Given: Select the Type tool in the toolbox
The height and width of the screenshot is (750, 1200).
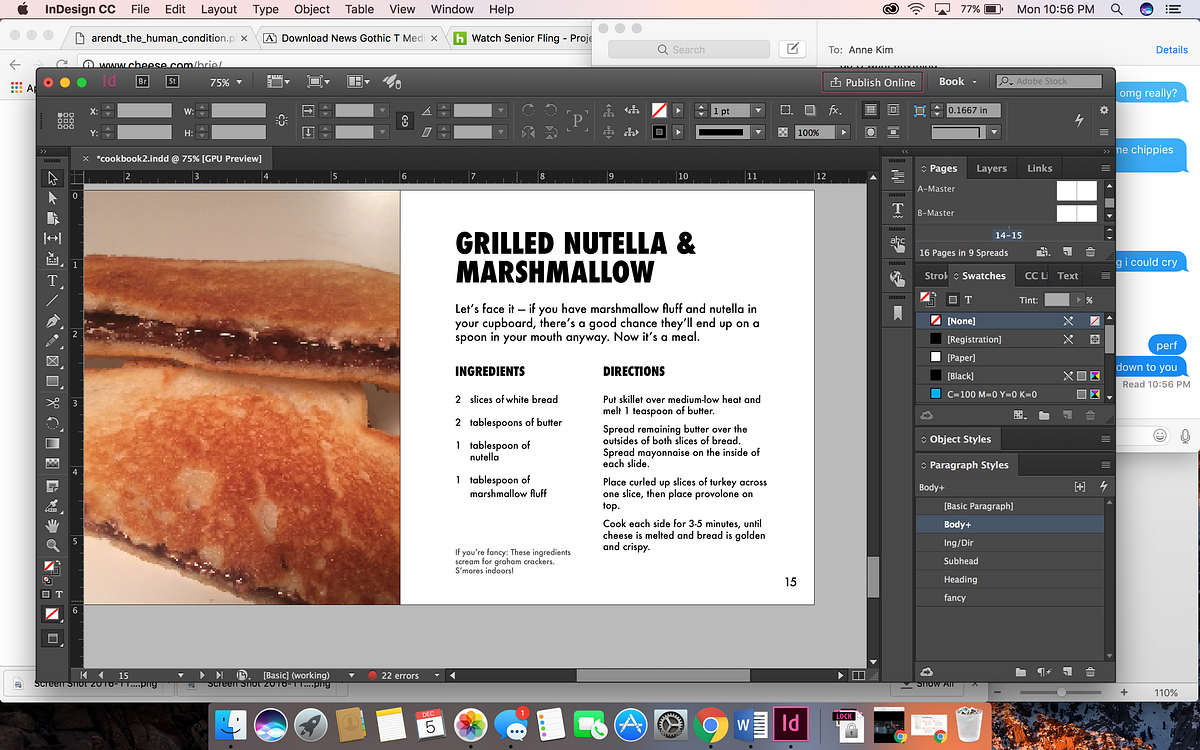Looking at the screenshot, I should [x=53, y=280].
